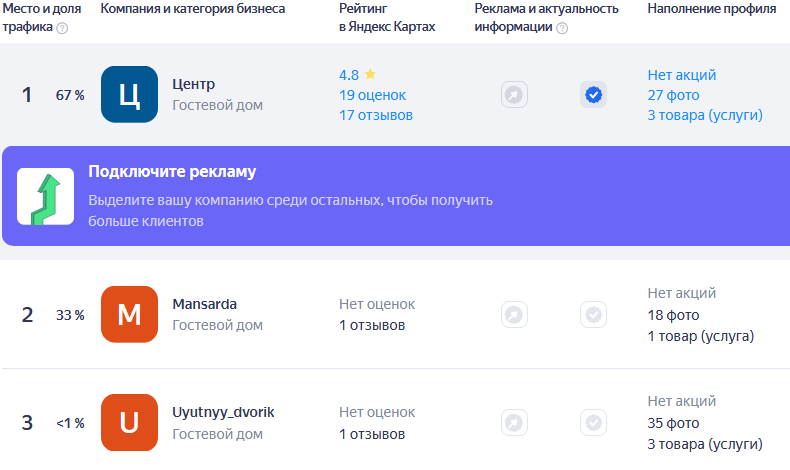Click 'Компания и категория бизнеса' column header

point(192,9)
